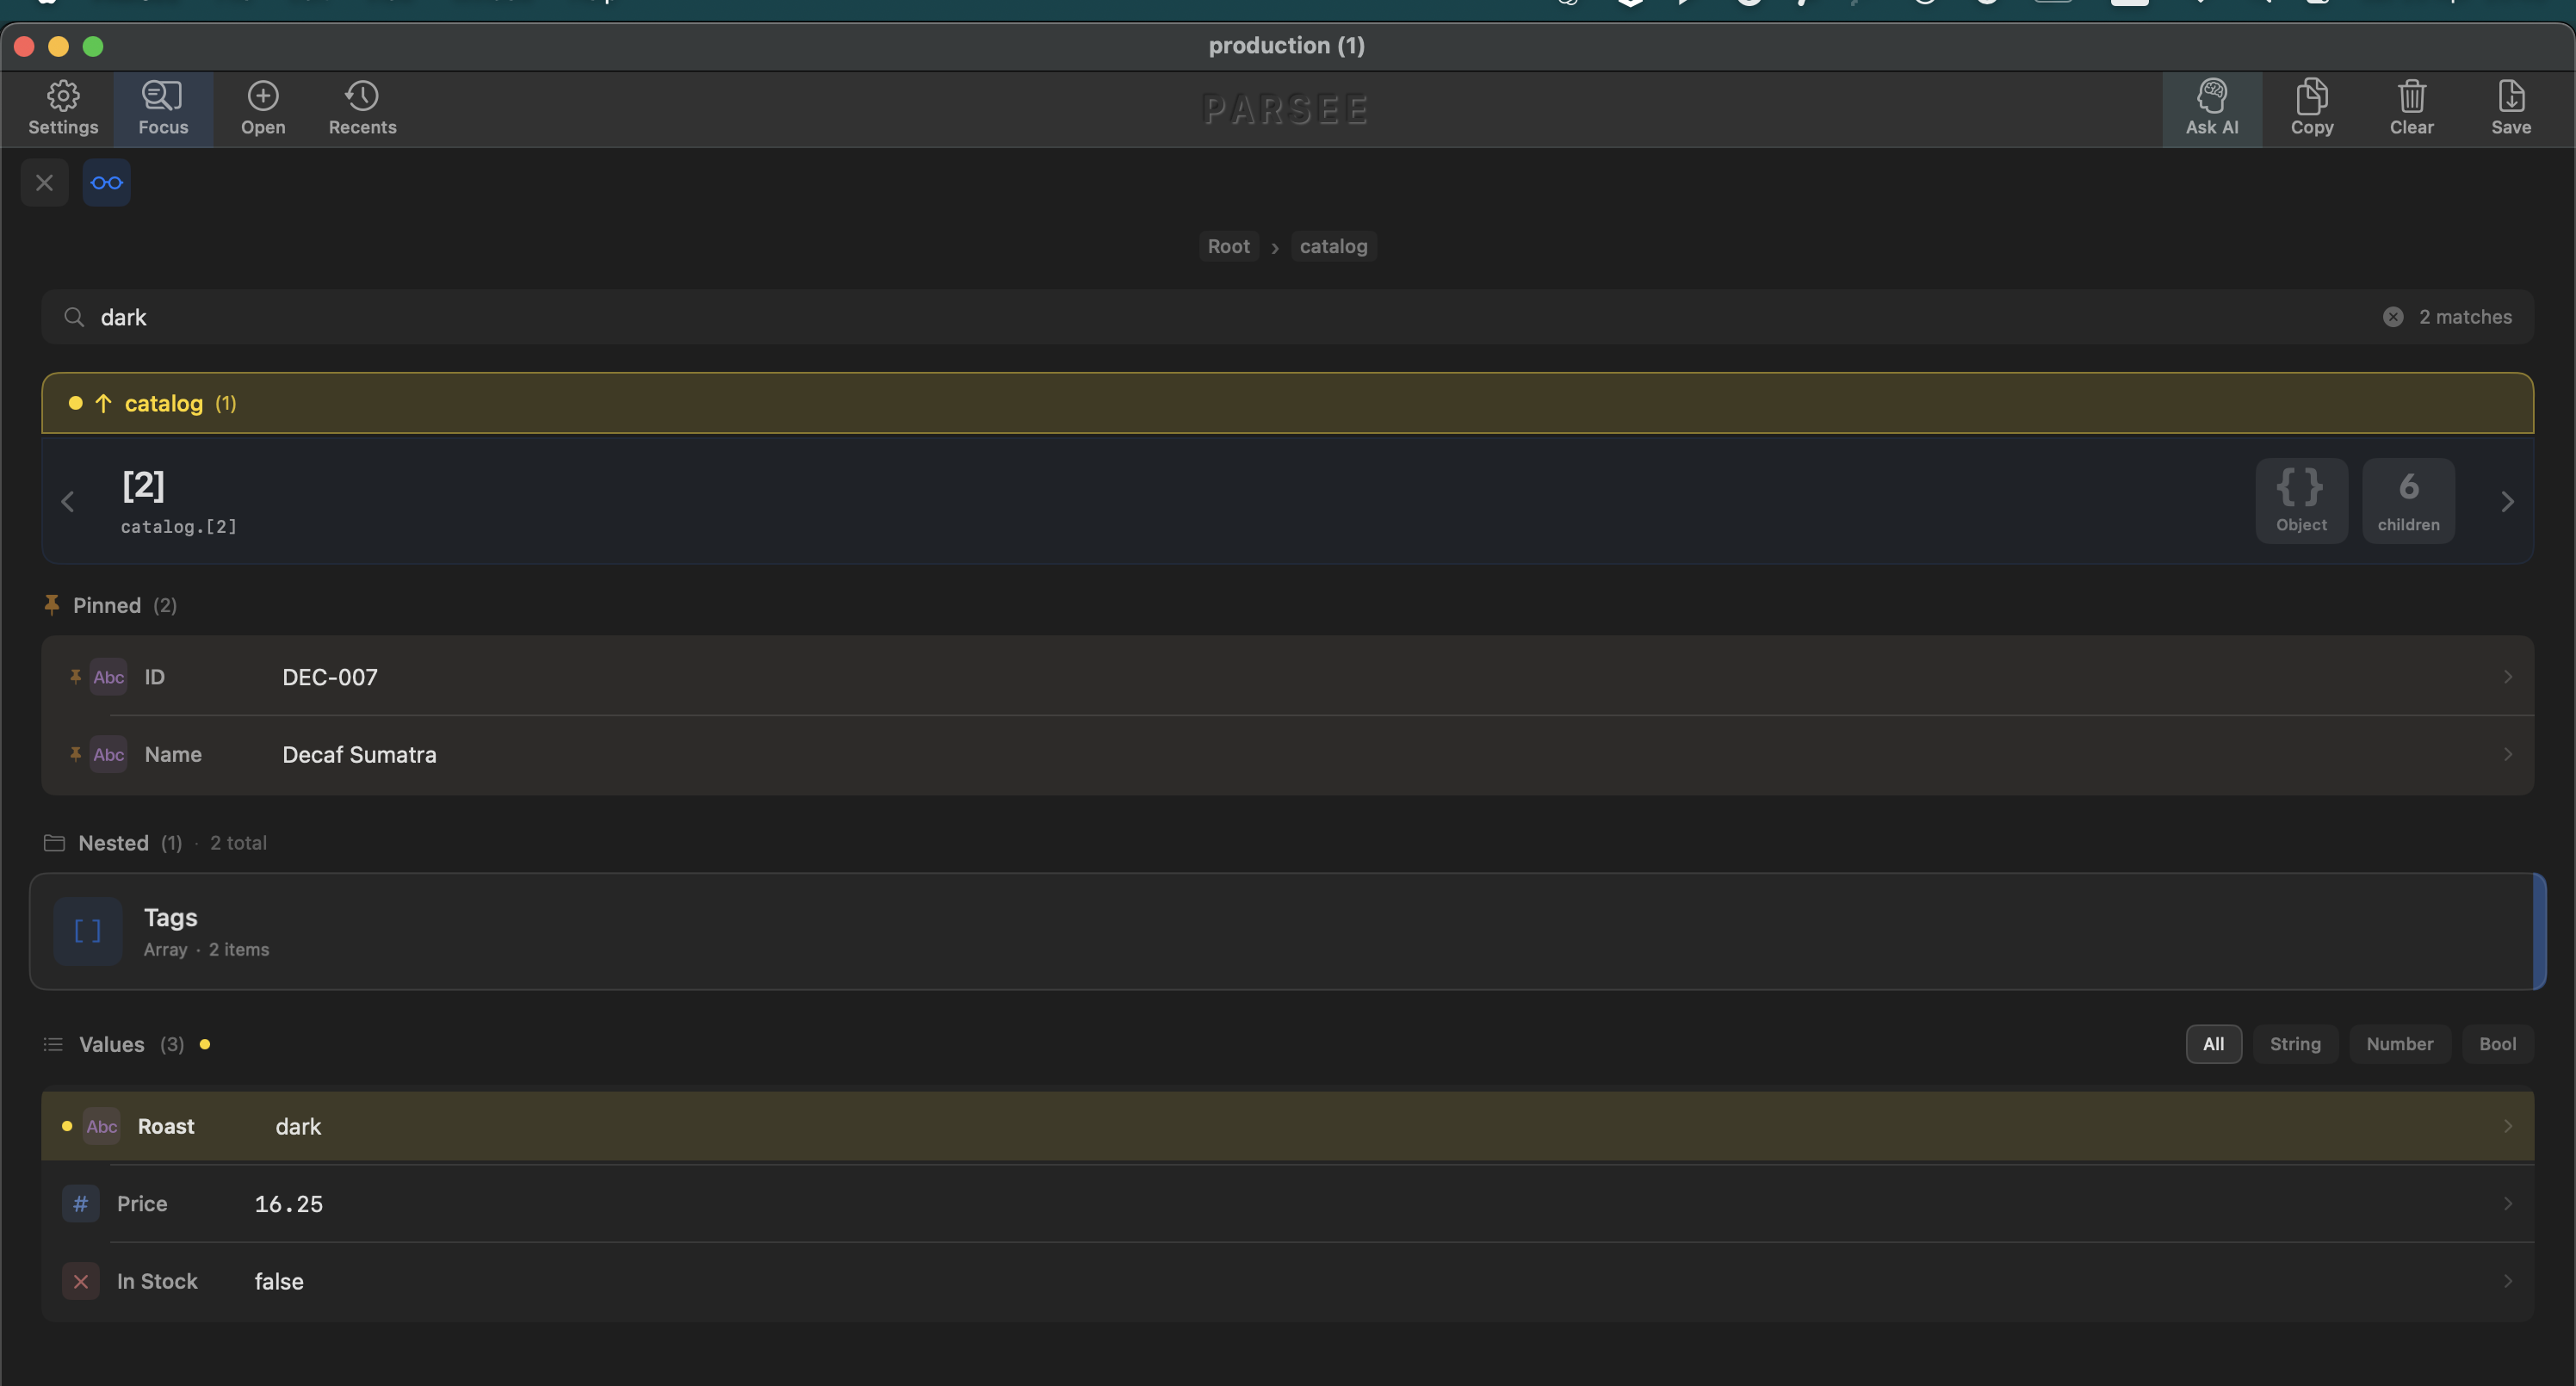This screenshot has width=2576, height=1386.
Task: Show the Recents history icon
Action: (x=362, y=109)
